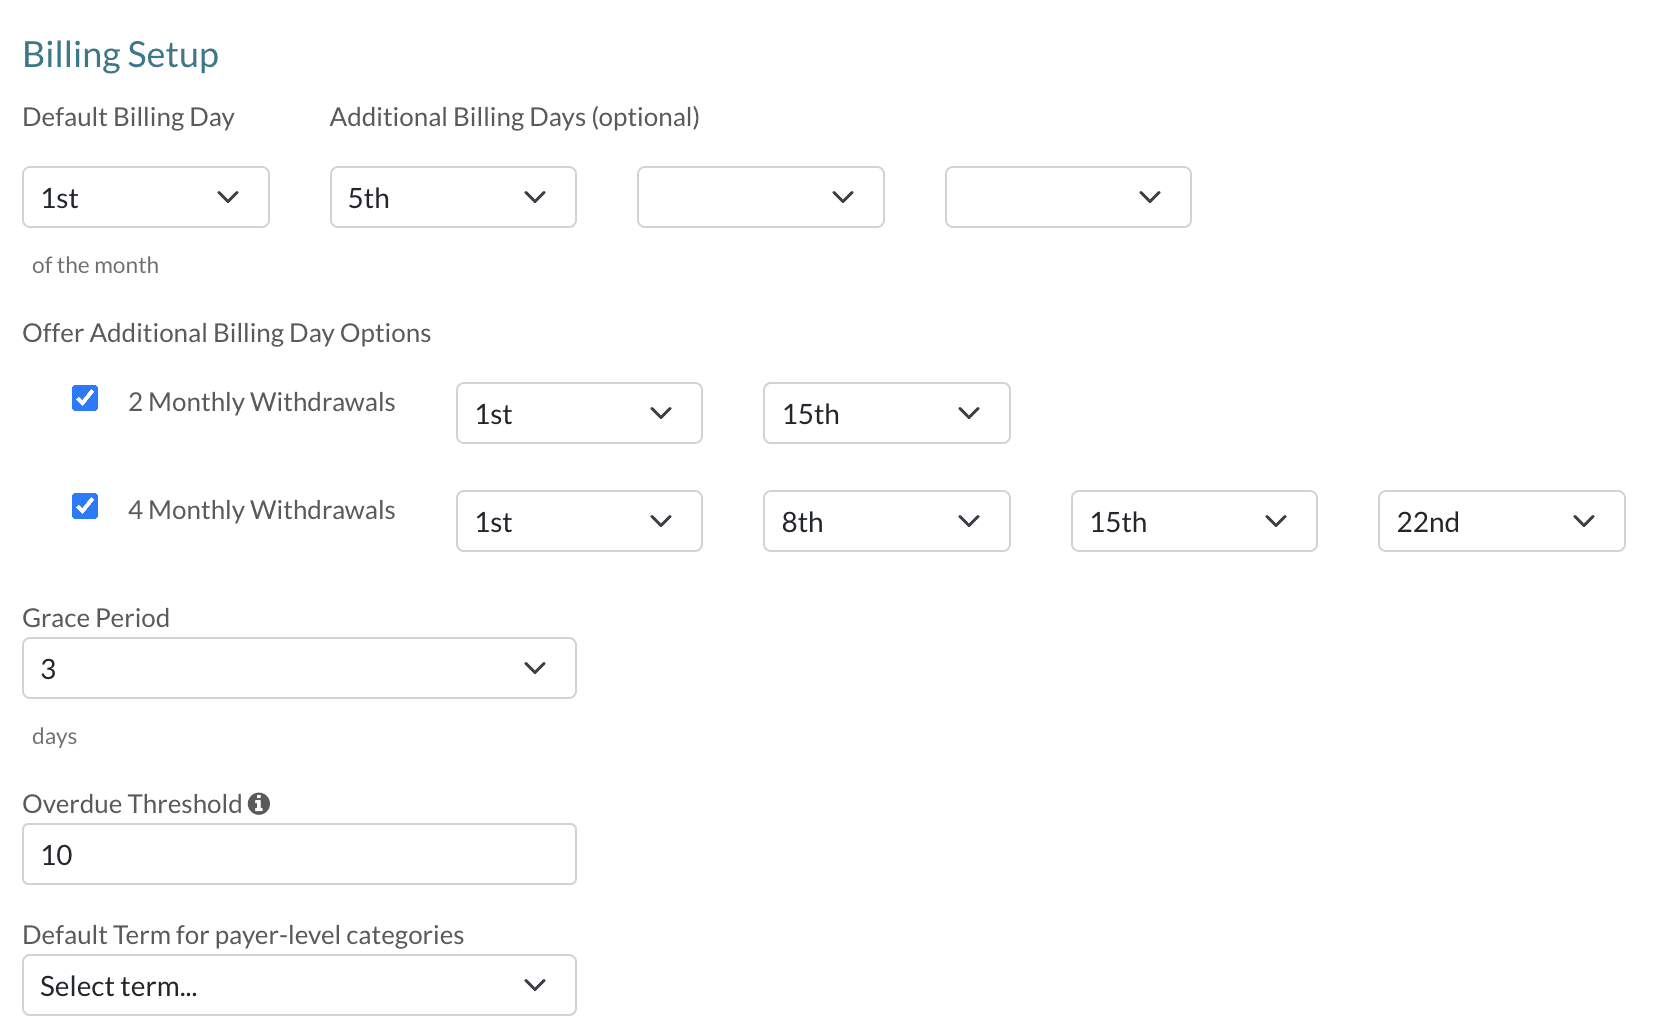Screen dimensions: 1664x1036
Task: Open the 15th dropdown for 4 Monthly Withdrawals
Action: pyautogui.click(x=1194, y=521)
